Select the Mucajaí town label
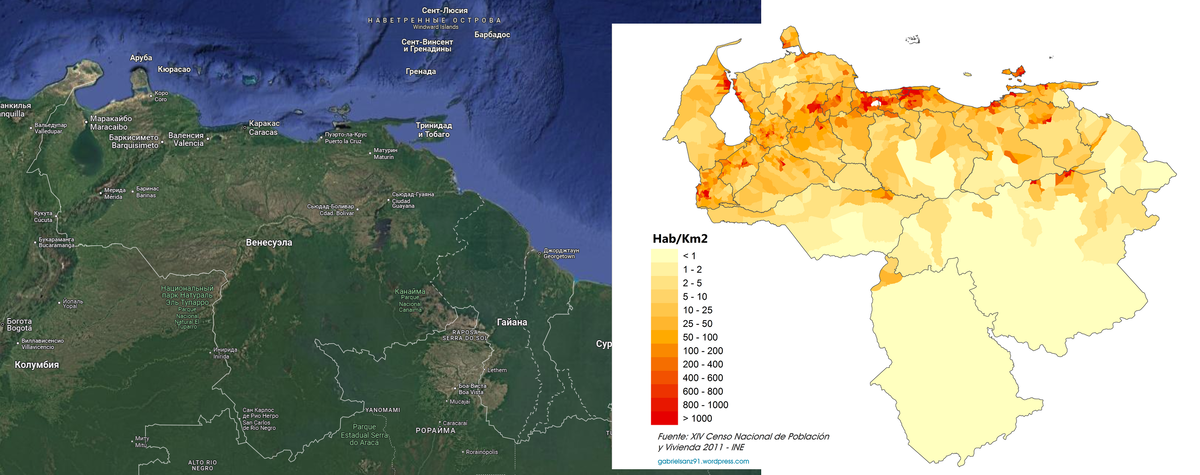 tap(459, 401)
